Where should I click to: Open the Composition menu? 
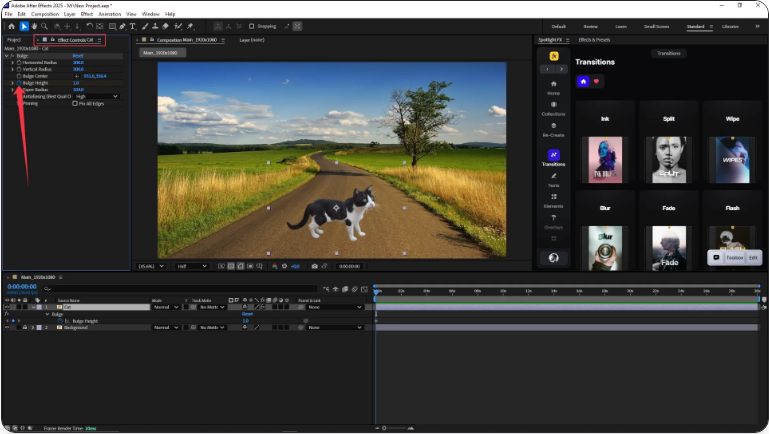pos(45,14)
